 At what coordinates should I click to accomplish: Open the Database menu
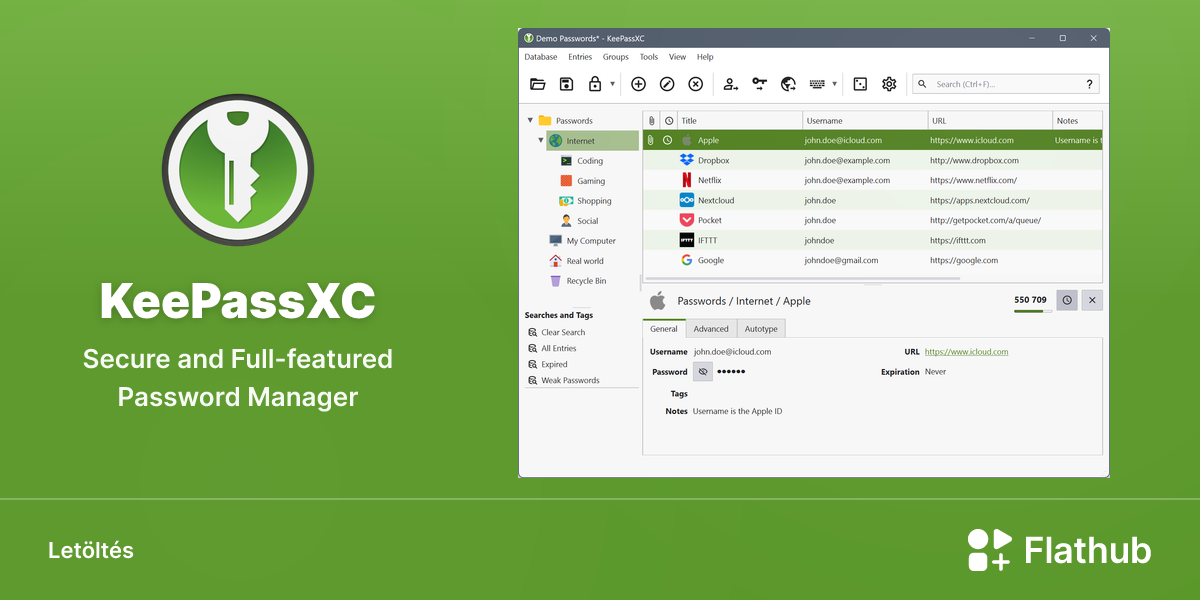[541, 57]
